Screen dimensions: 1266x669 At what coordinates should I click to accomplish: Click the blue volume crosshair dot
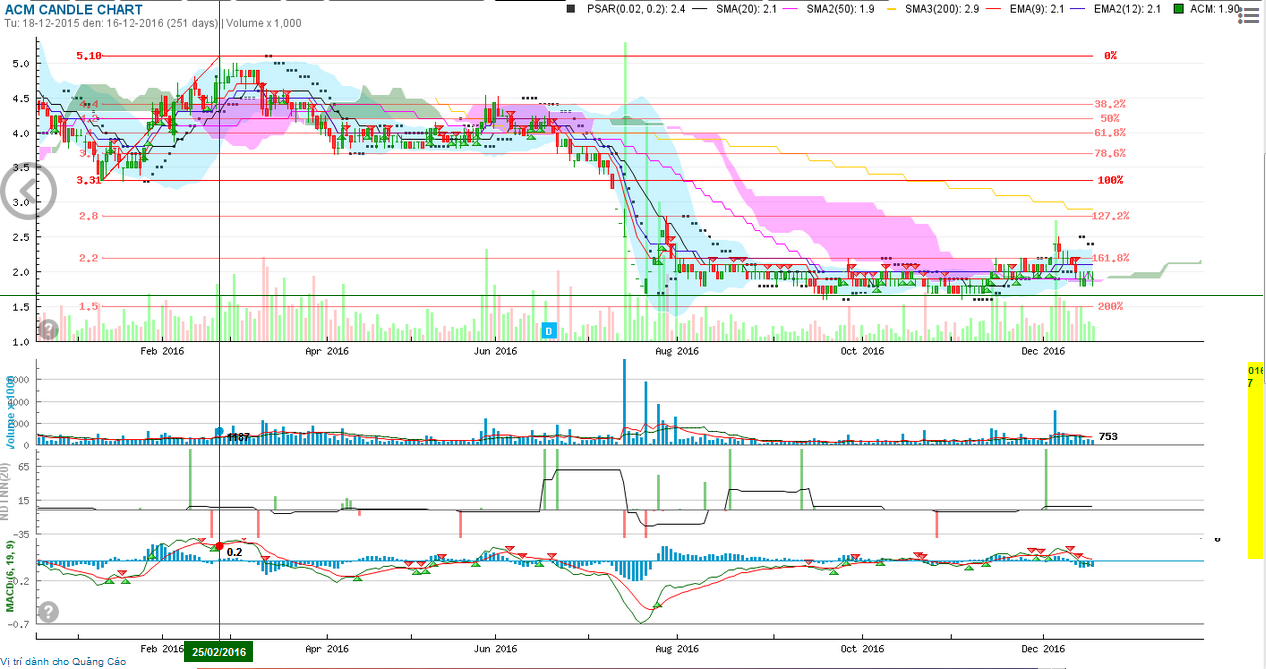pyautogui.click(x=218, y=431)
